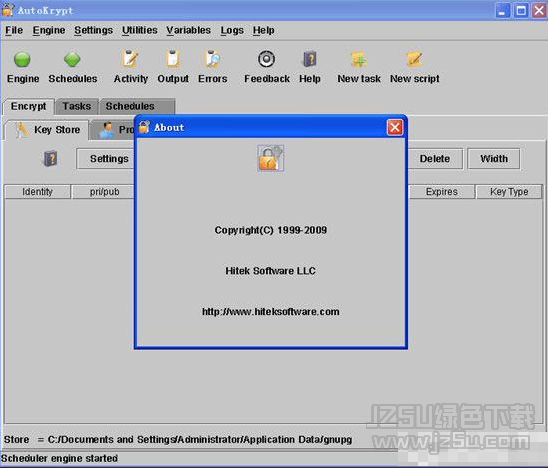The image size is (548, 468).
Task: Open Schedules from the green diamond icon
Action: pos(72,59)
